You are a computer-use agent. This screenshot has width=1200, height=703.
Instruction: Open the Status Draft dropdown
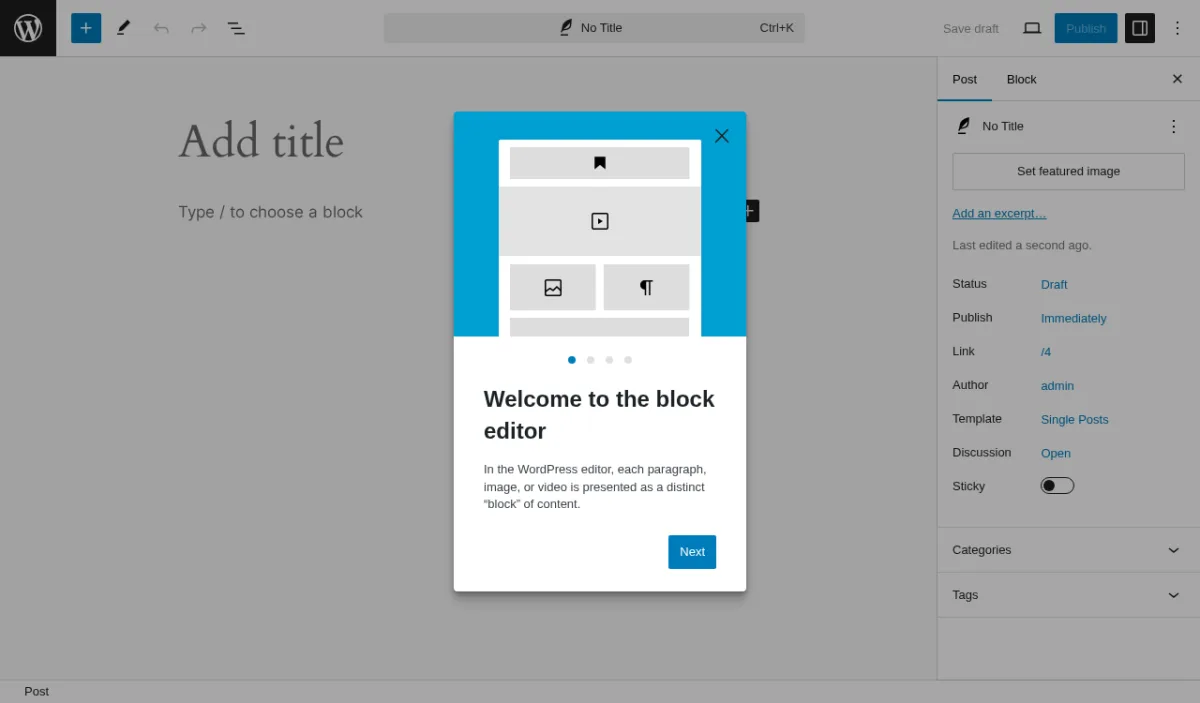[1054, 284]
